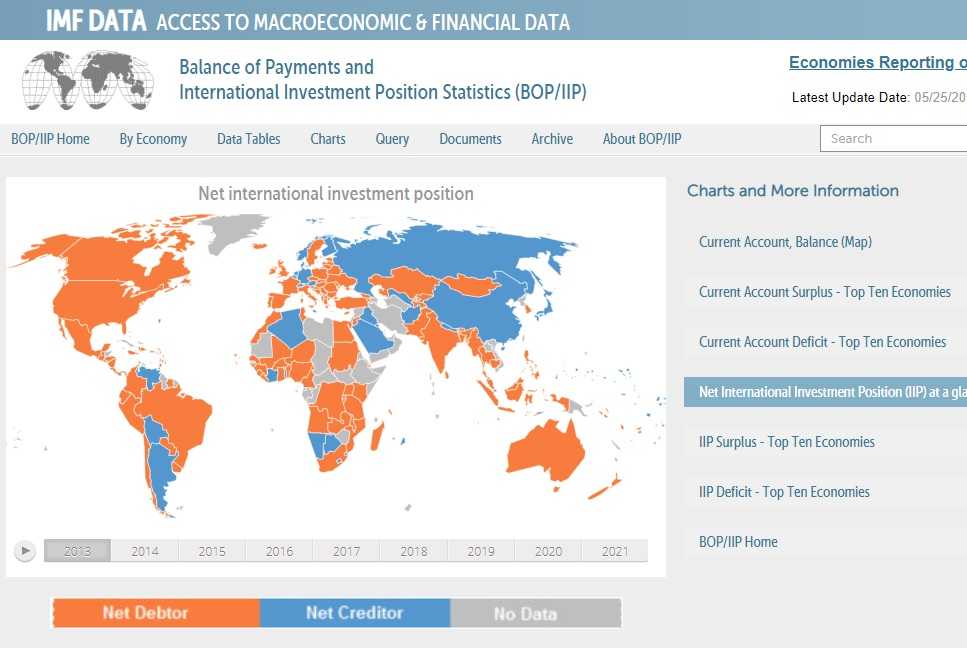Open Economies Reporting link
The height and width of the screenshot is (648, 967).
coord(877,63)
